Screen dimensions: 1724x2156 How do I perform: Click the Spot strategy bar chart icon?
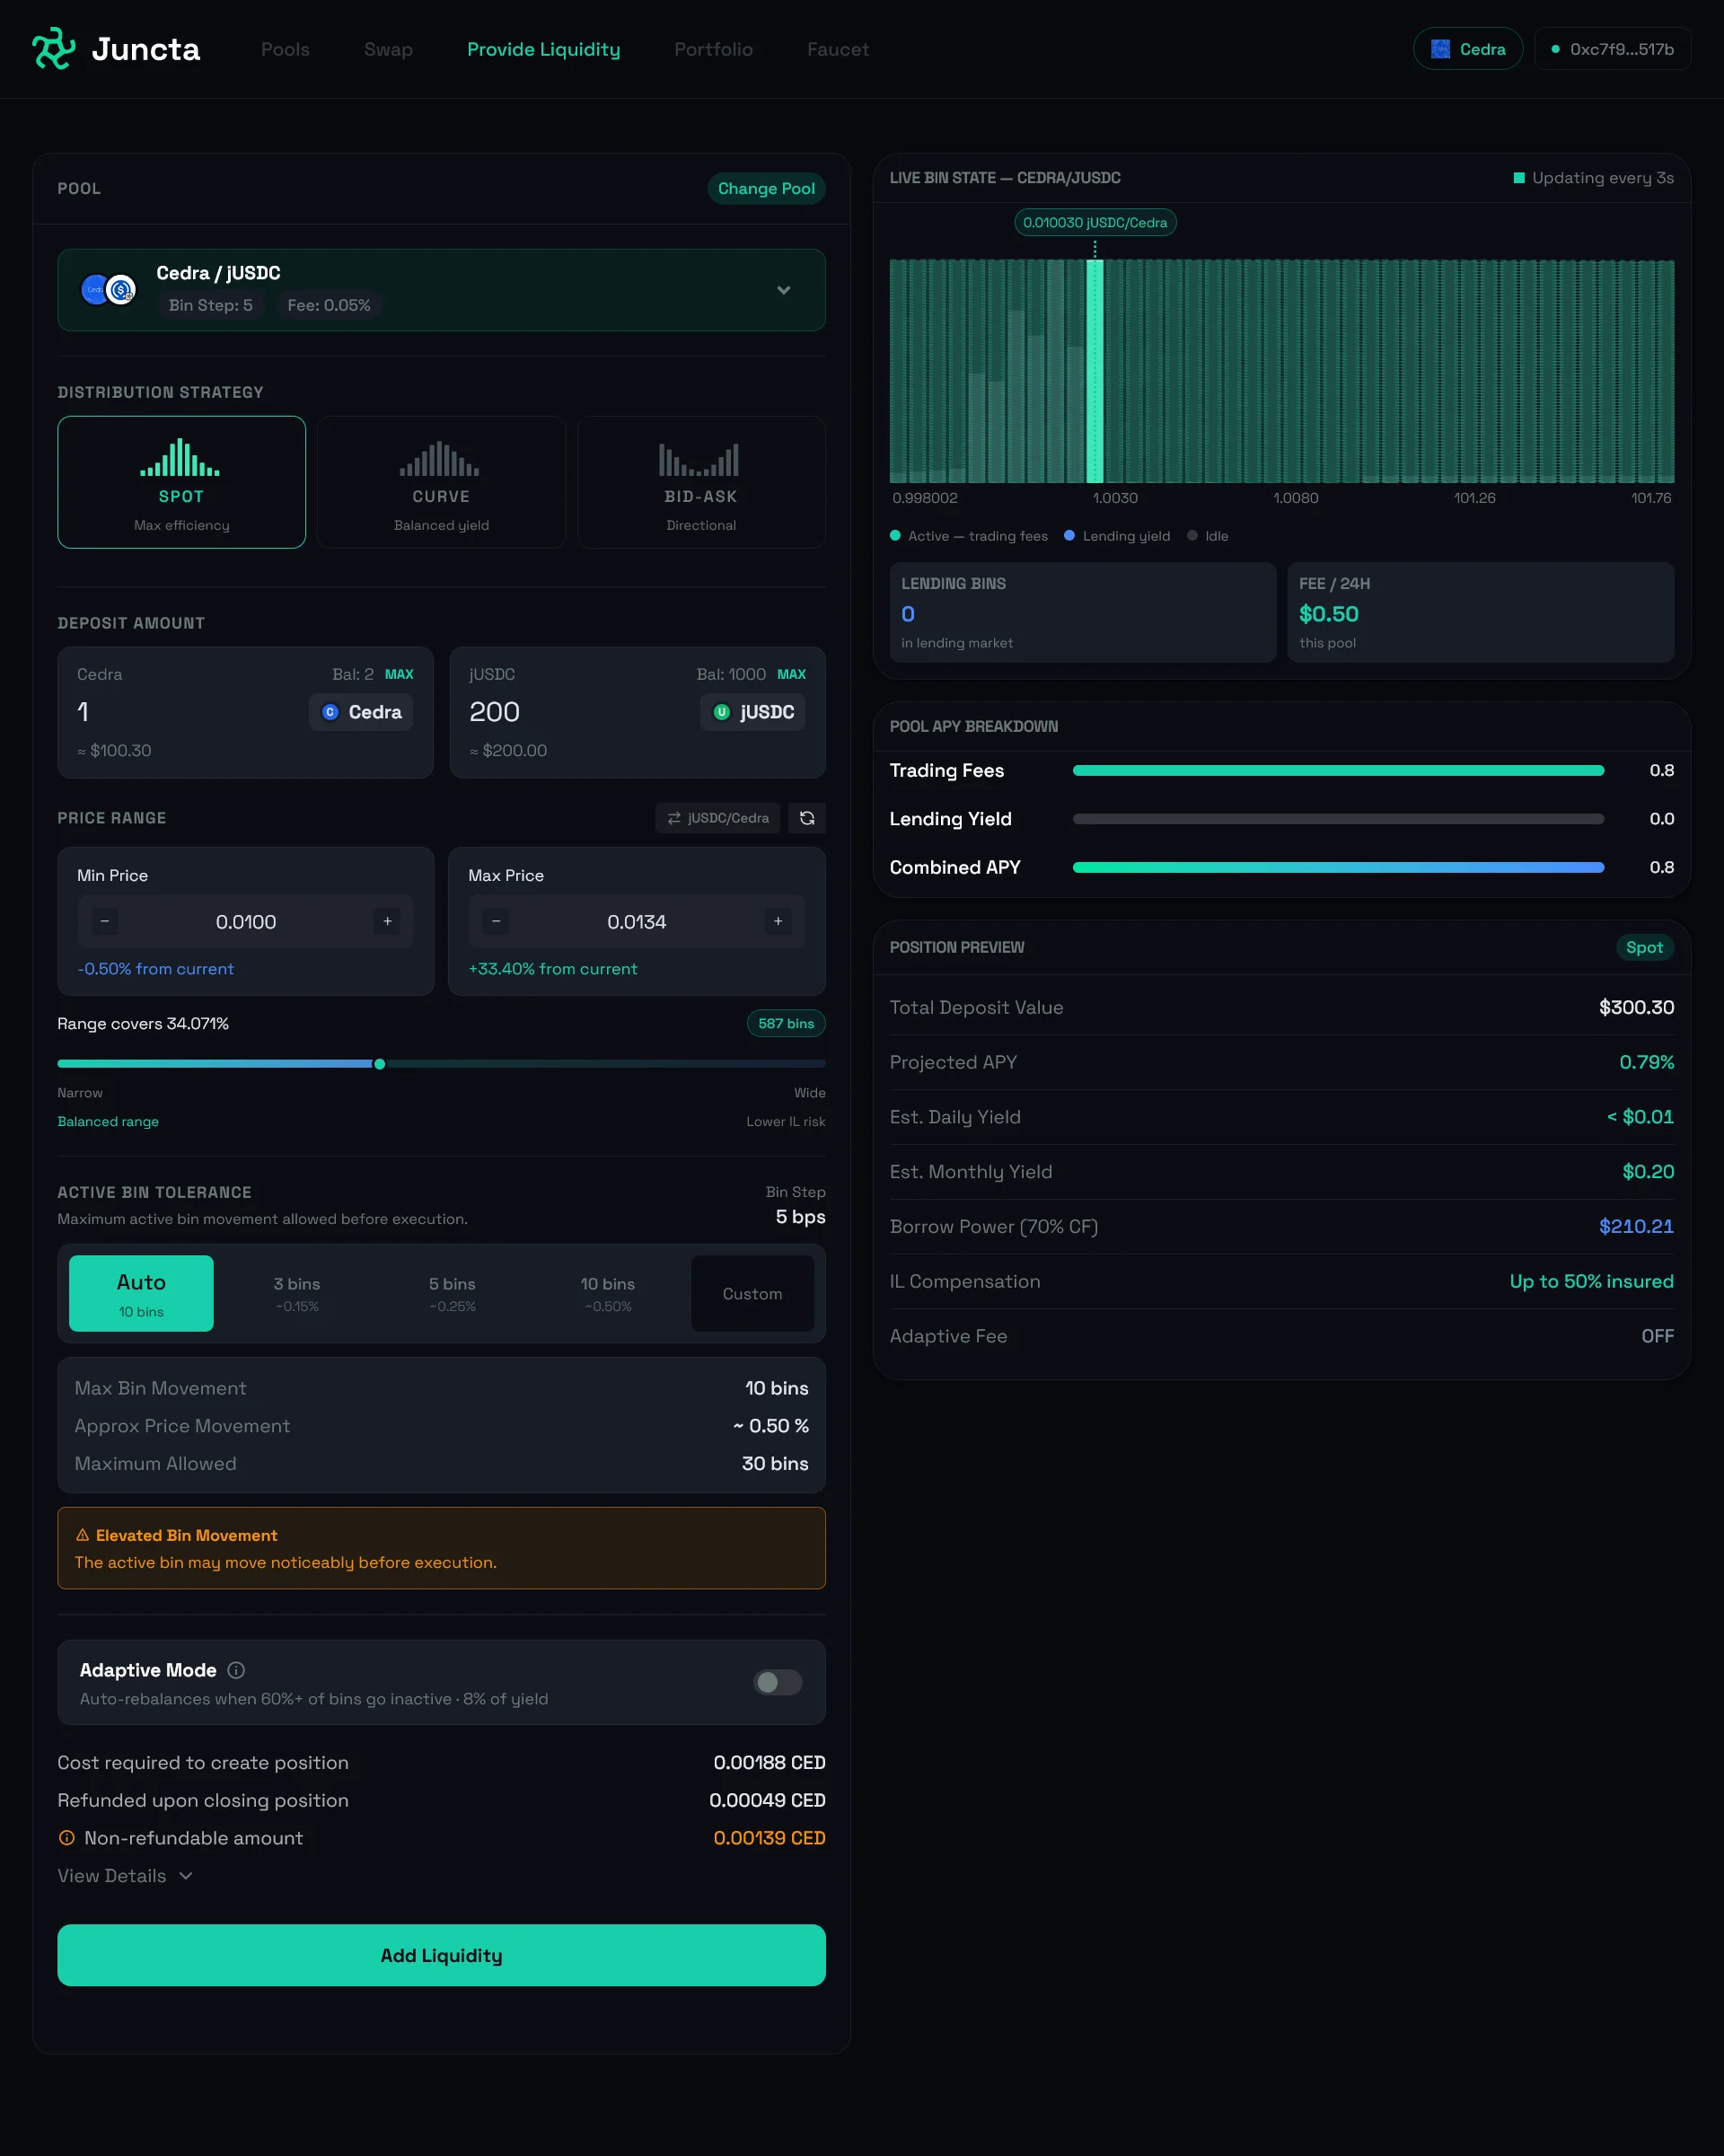[x=180, y=457]
